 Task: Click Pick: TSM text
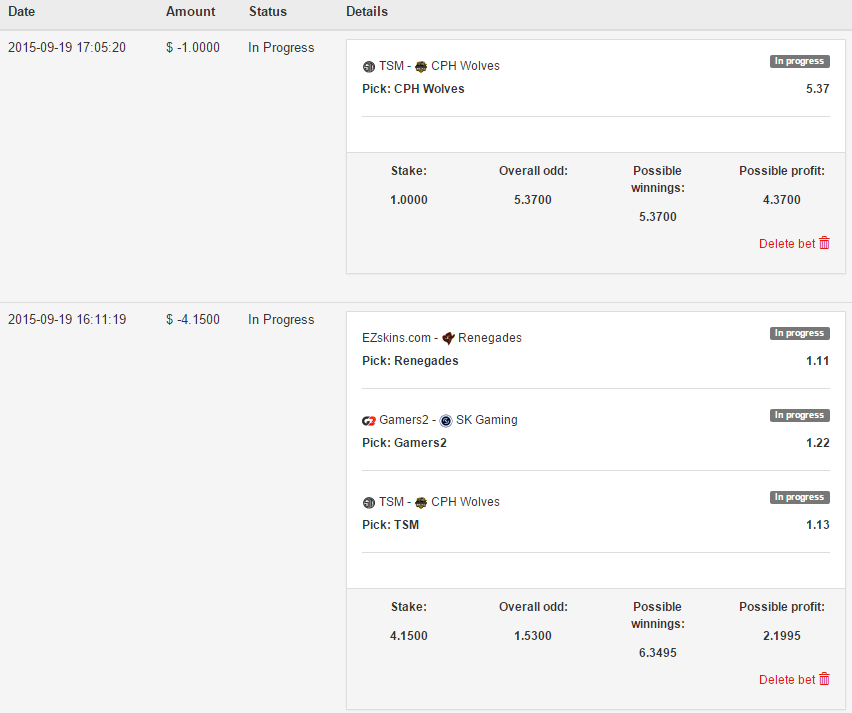point(391,524)
